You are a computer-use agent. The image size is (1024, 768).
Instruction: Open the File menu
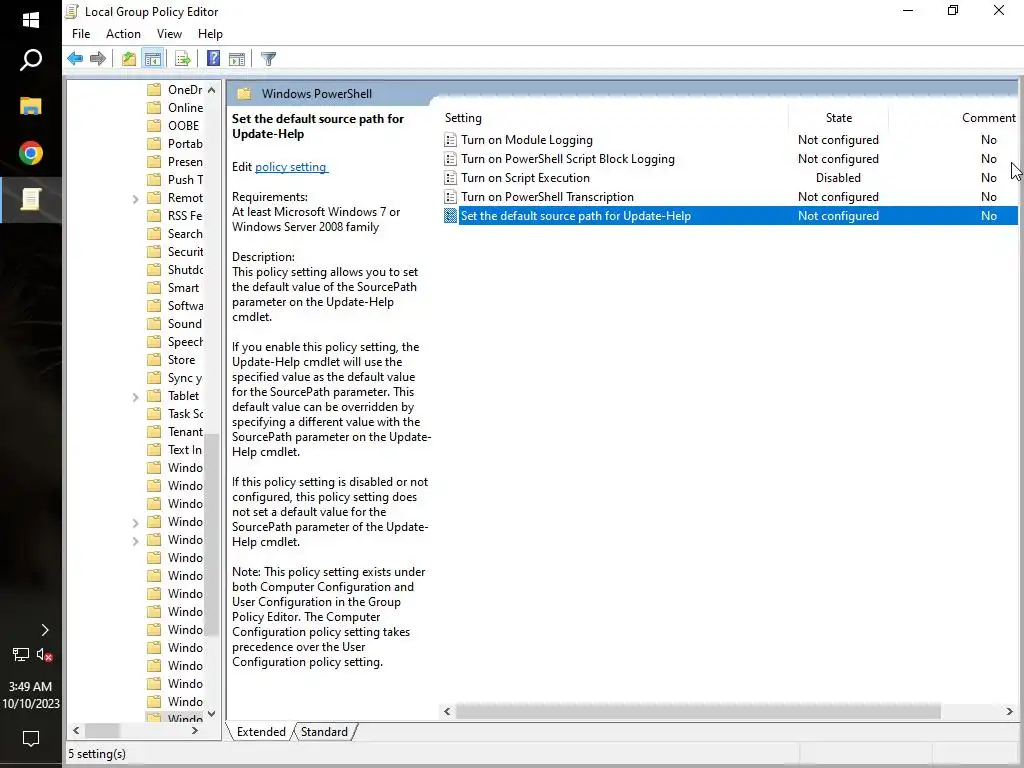81,34
